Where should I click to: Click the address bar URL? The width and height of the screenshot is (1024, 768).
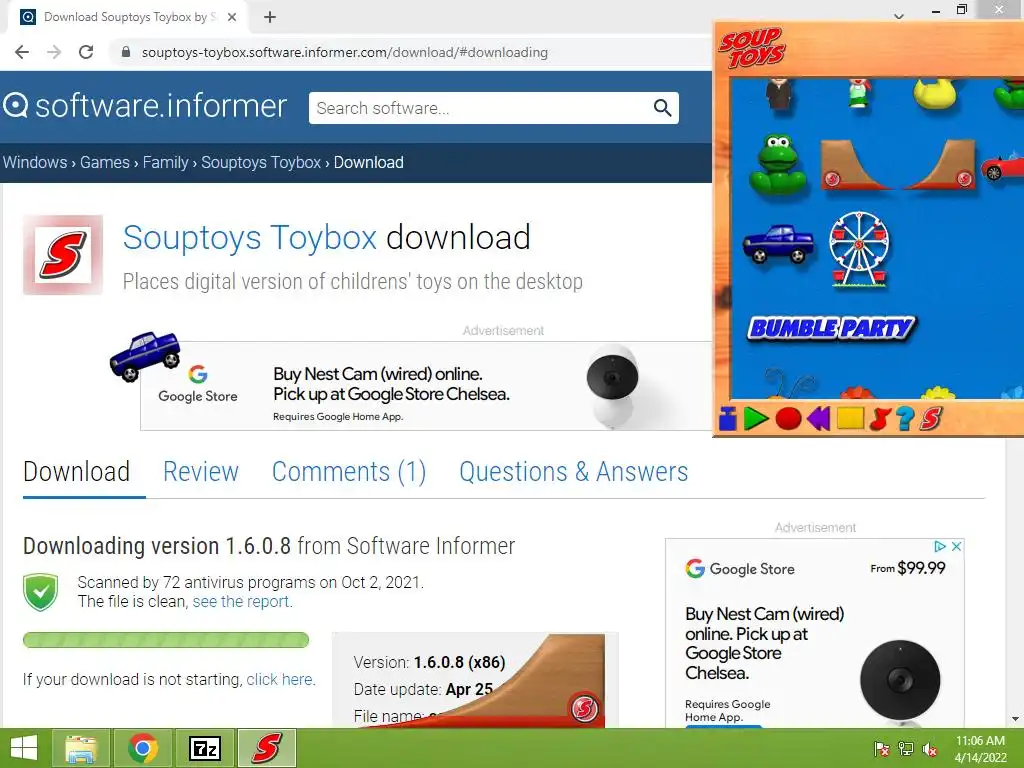[x=344, y=52]
